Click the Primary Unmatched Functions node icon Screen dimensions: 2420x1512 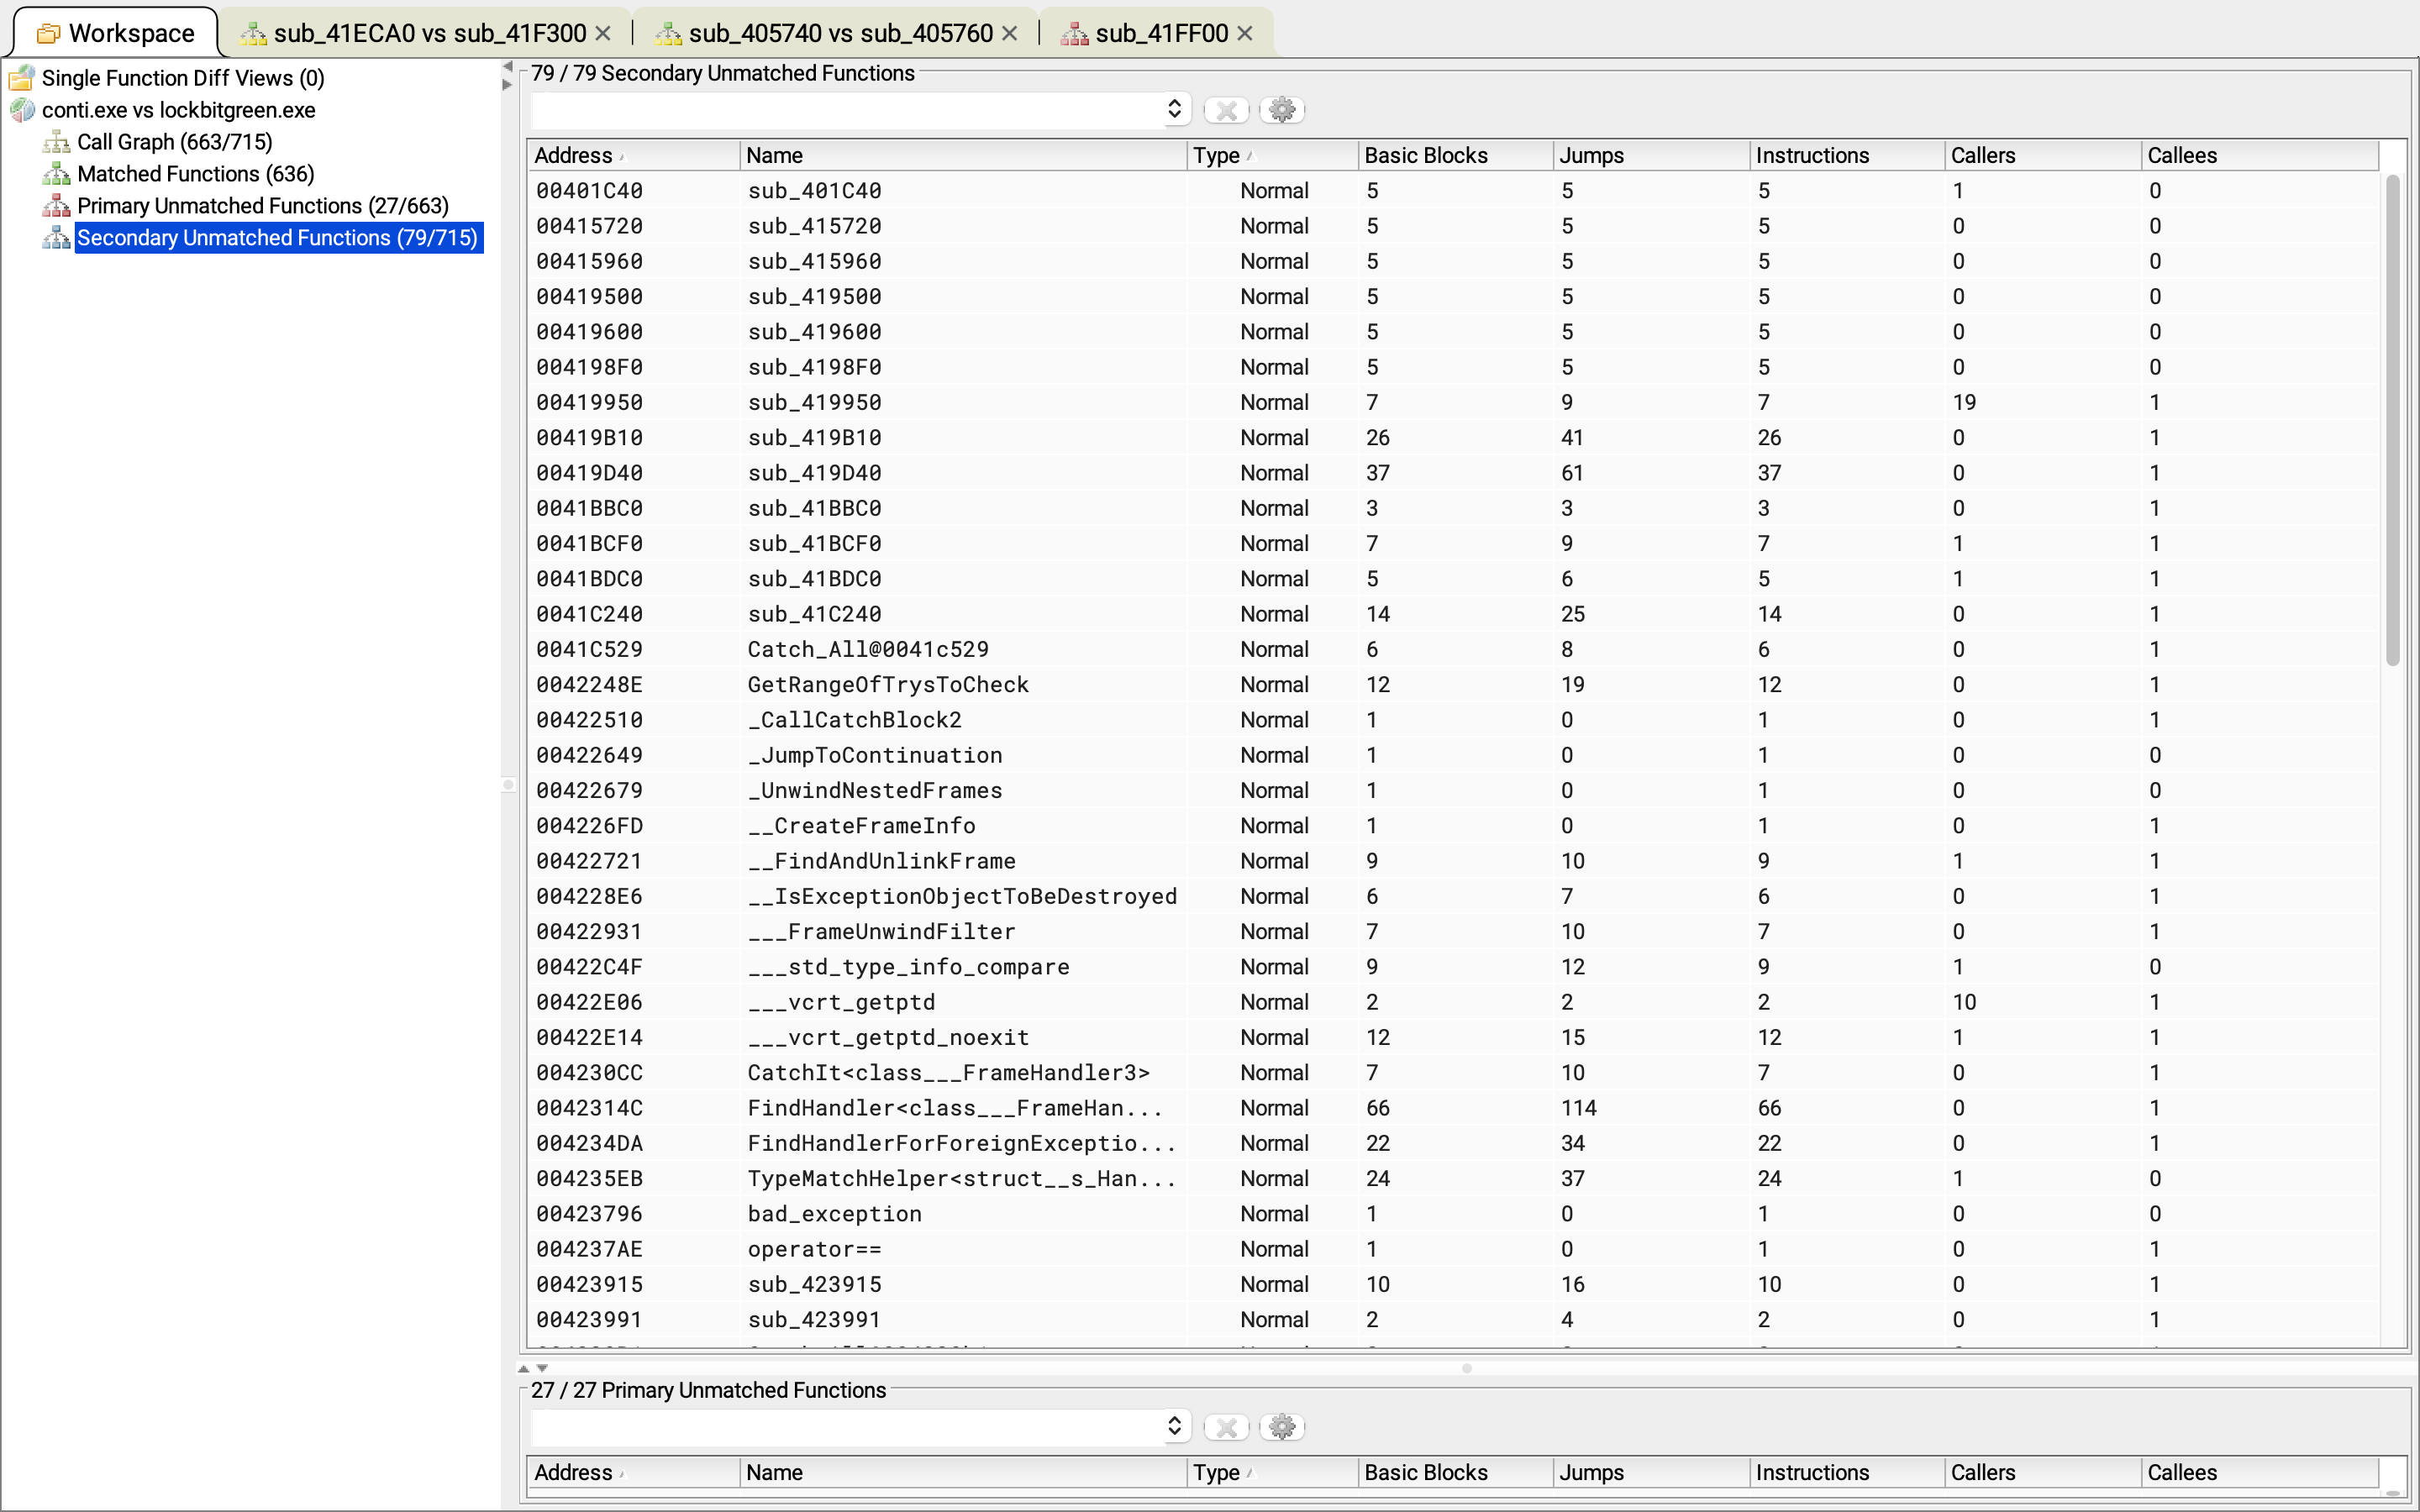[57, 205]
